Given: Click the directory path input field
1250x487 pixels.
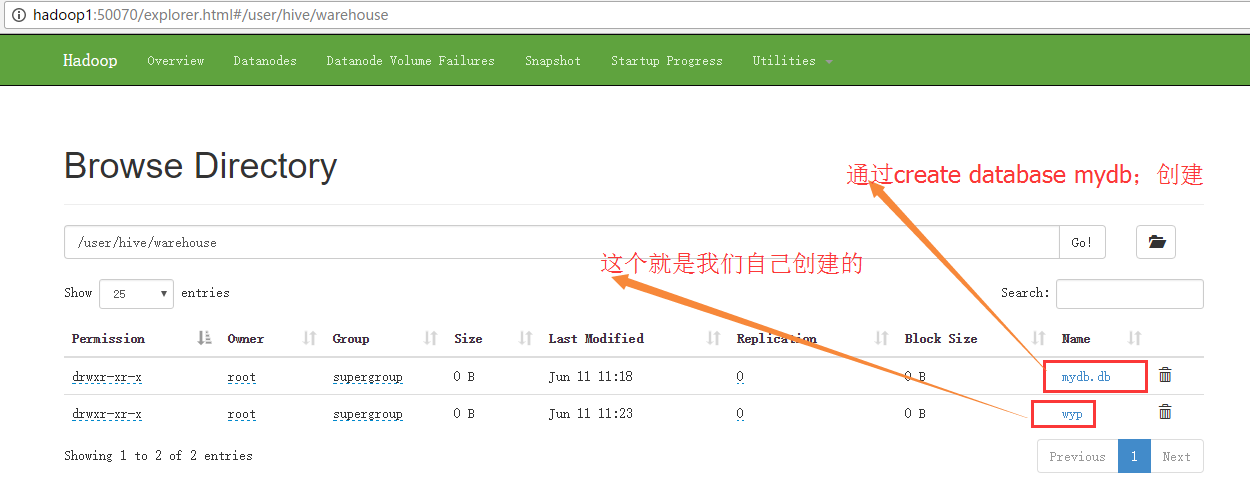Looking at the screenshot, I should [561, 242].
